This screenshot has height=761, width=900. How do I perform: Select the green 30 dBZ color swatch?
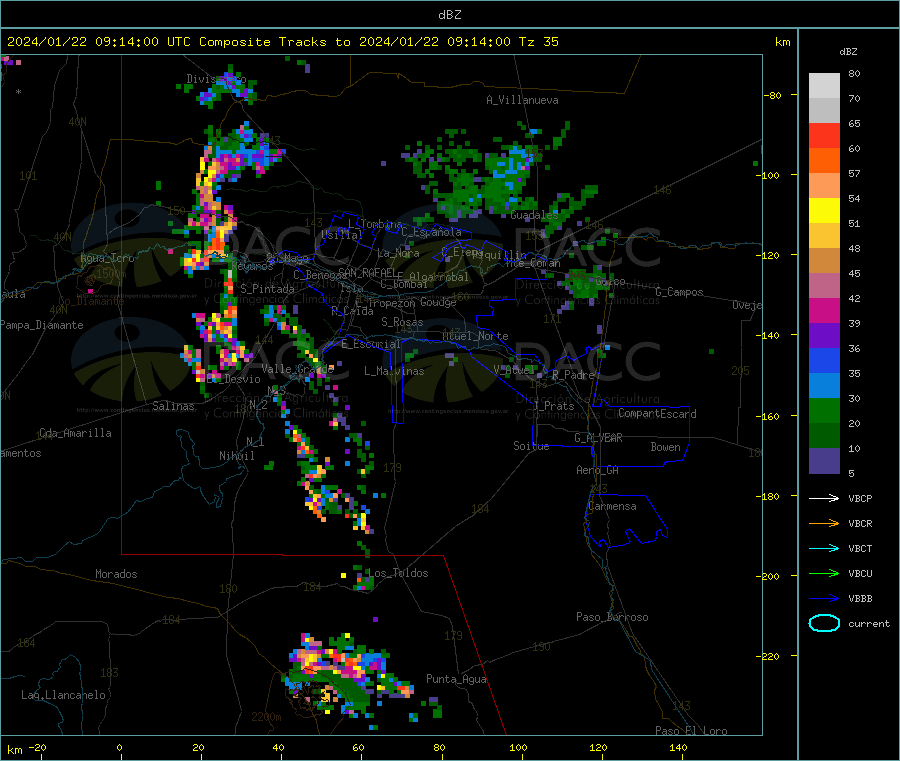click(824, 410)
